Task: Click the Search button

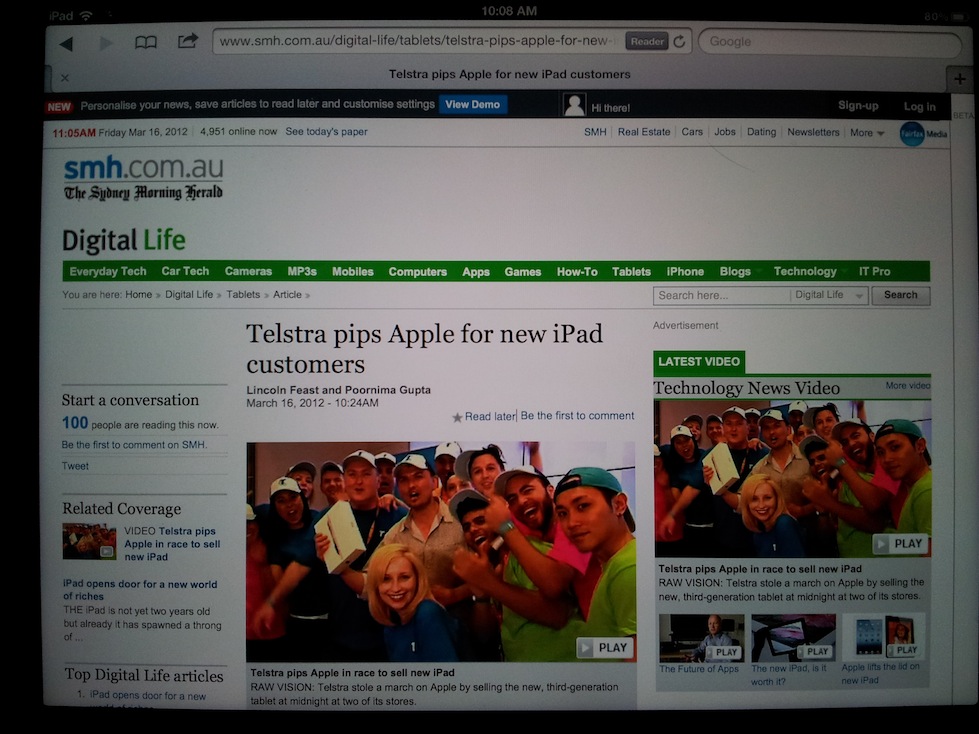Action: (900, 295)
